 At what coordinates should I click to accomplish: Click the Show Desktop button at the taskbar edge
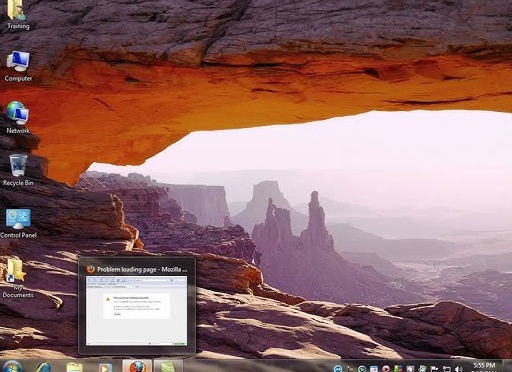(507, 366)
